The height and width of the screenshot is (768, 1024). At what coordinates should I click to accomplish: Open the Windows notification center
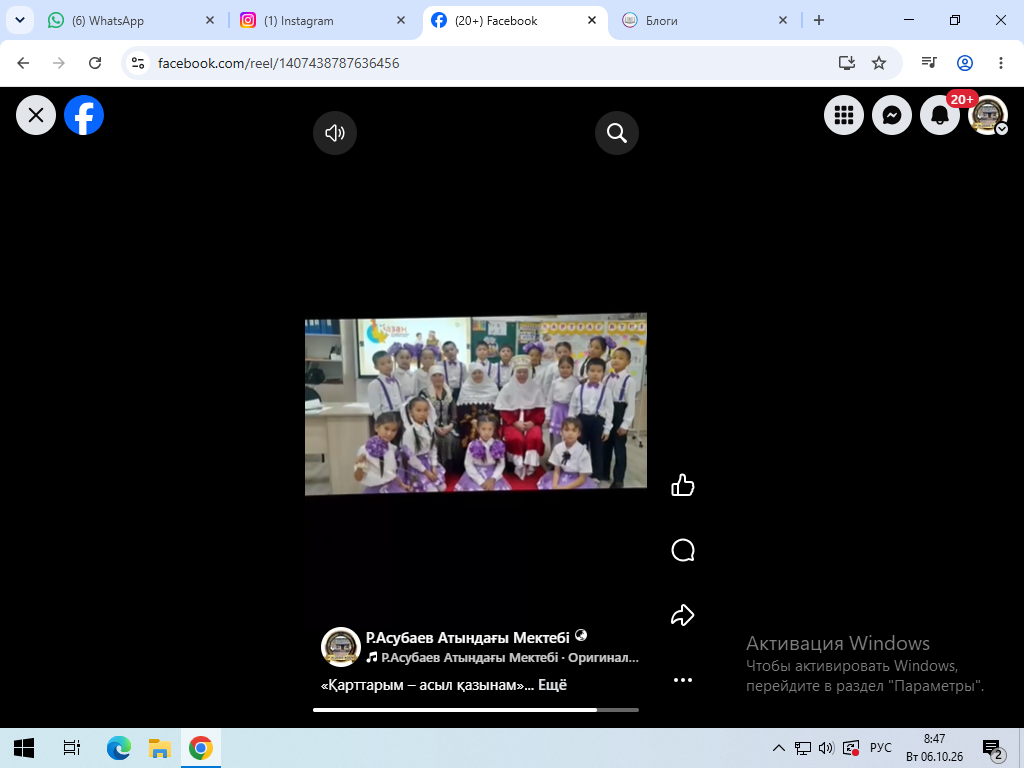(993, 748)
